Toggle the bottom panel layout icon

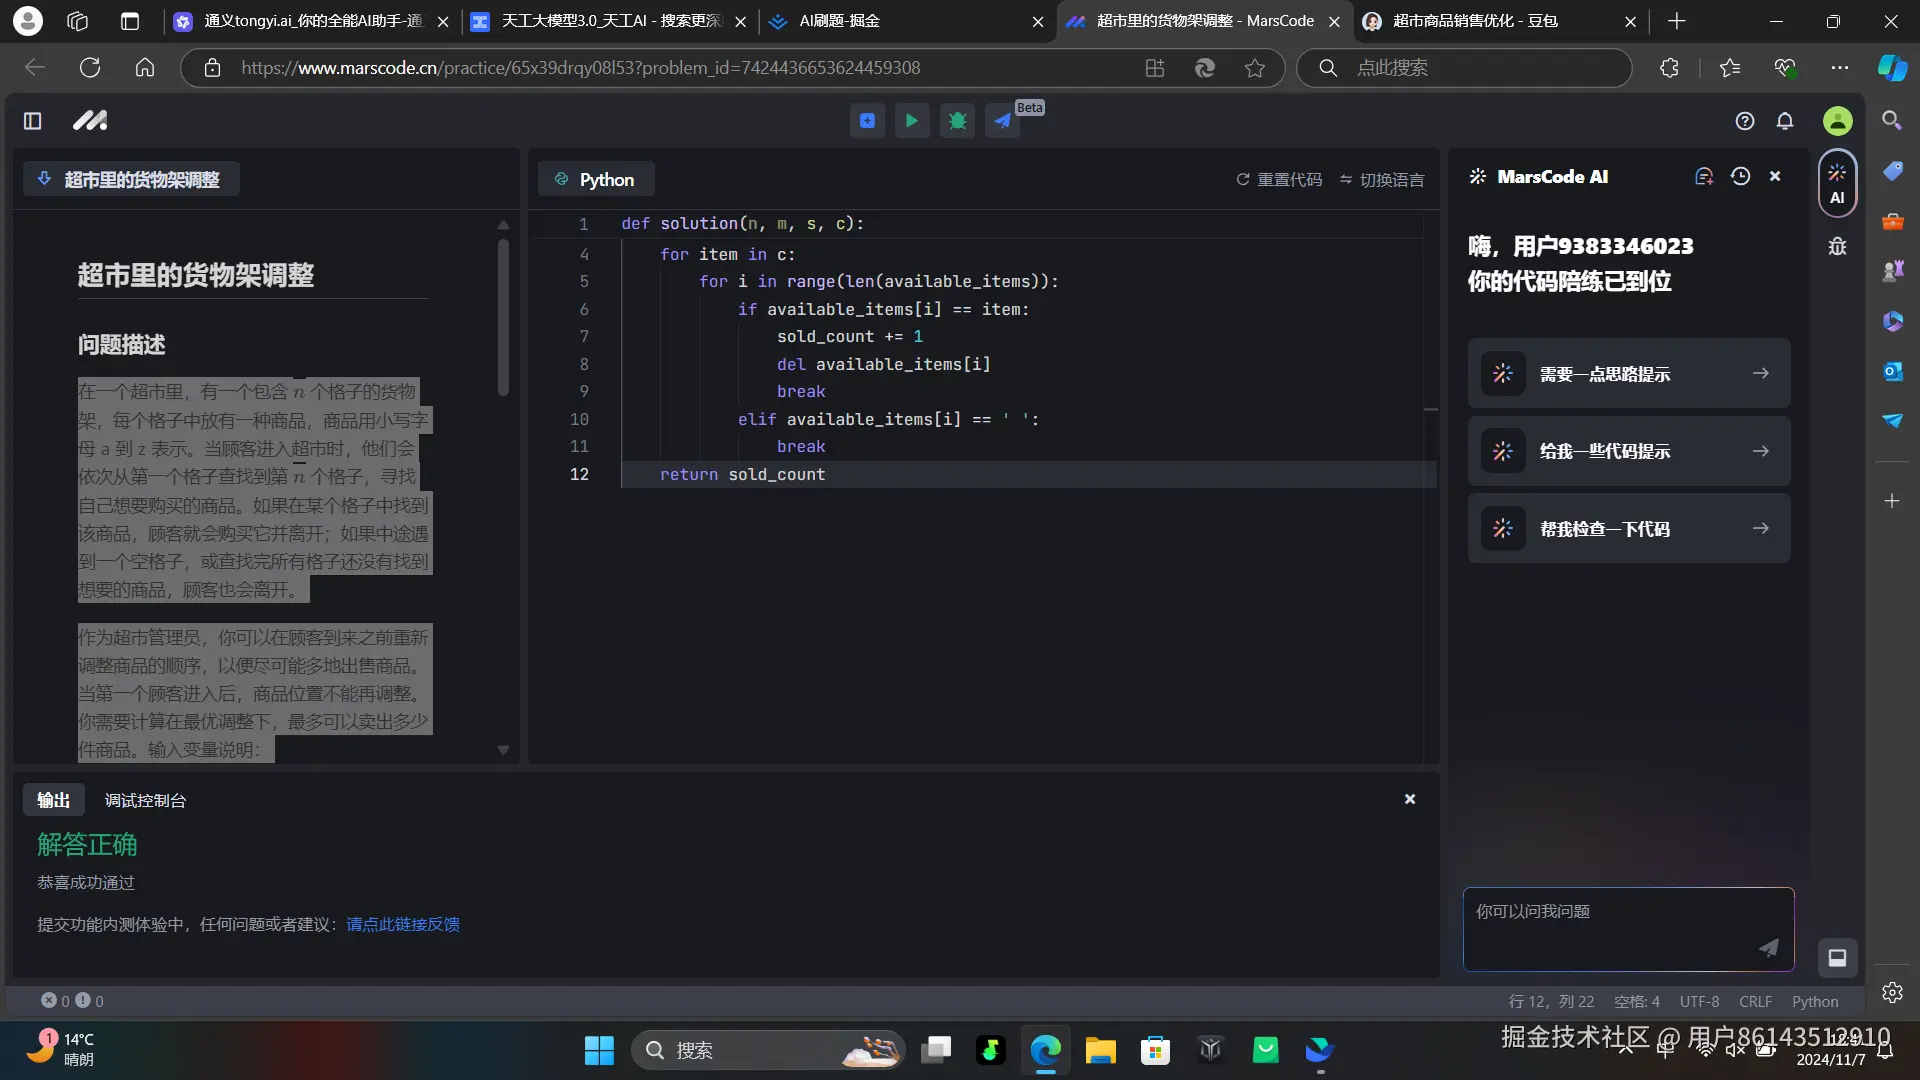[x=1837, y=958]
